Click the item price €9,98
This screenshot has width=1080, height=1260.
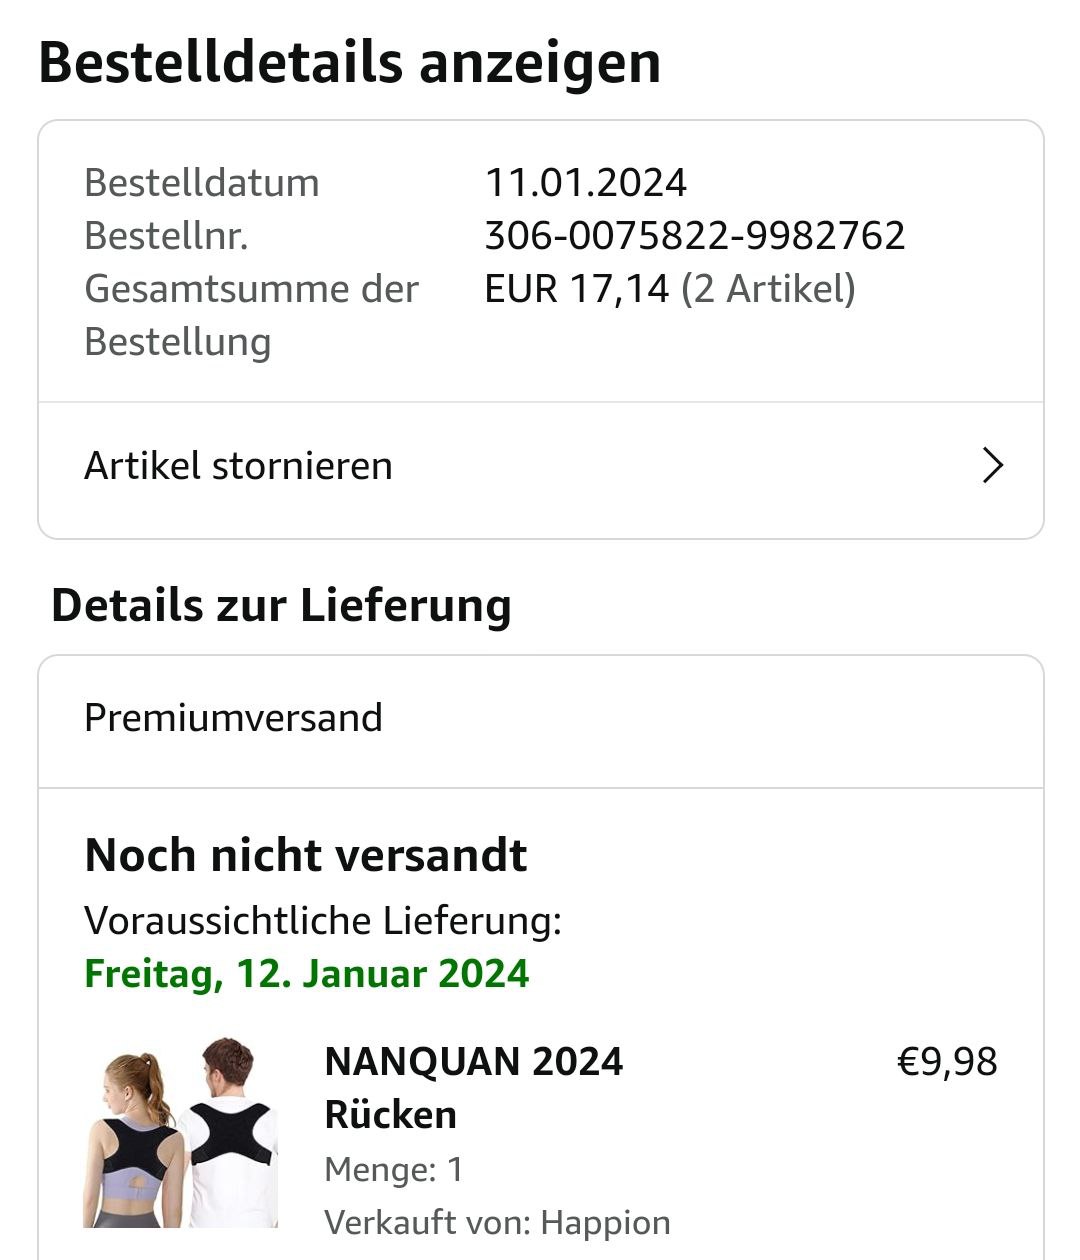coord(946,1062)
